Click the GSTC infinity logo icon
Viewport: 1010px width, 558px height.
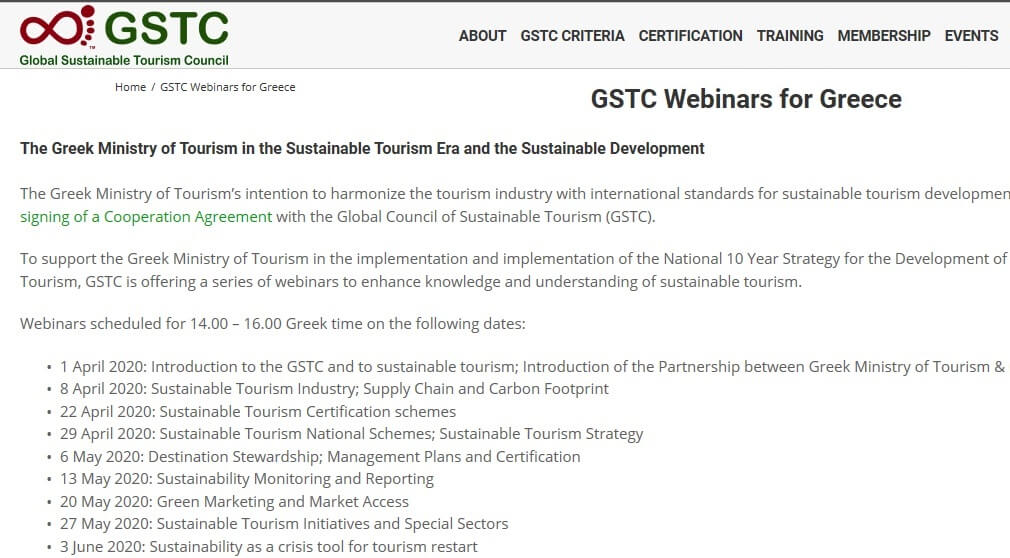click(57, 27)
